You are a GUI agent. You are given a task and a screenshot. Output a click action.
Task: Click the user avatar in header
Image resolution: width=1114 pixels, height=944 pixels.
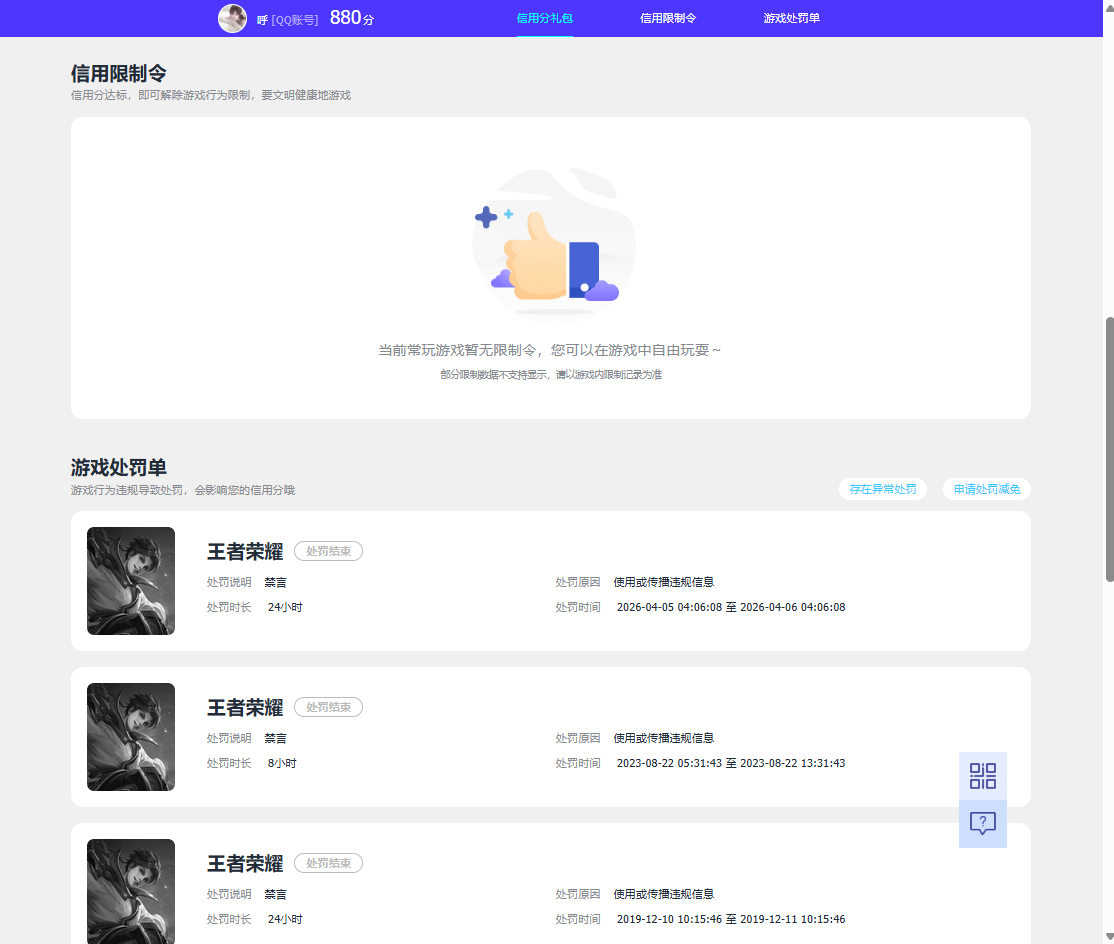coord(232,18)
